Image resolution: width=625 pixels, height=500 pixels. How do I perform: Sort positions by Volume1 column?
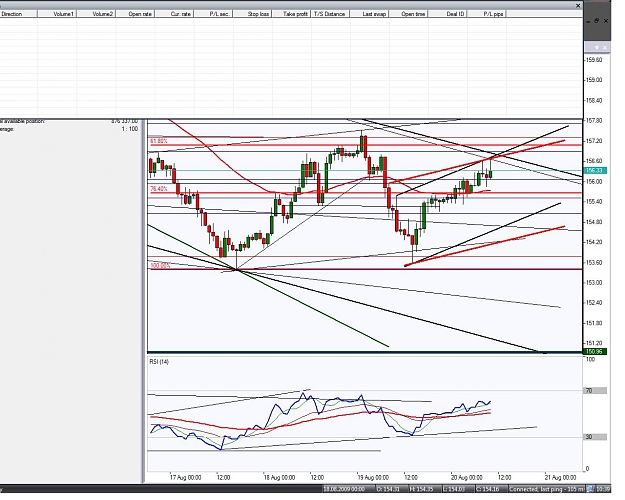[x=57, y=14]
